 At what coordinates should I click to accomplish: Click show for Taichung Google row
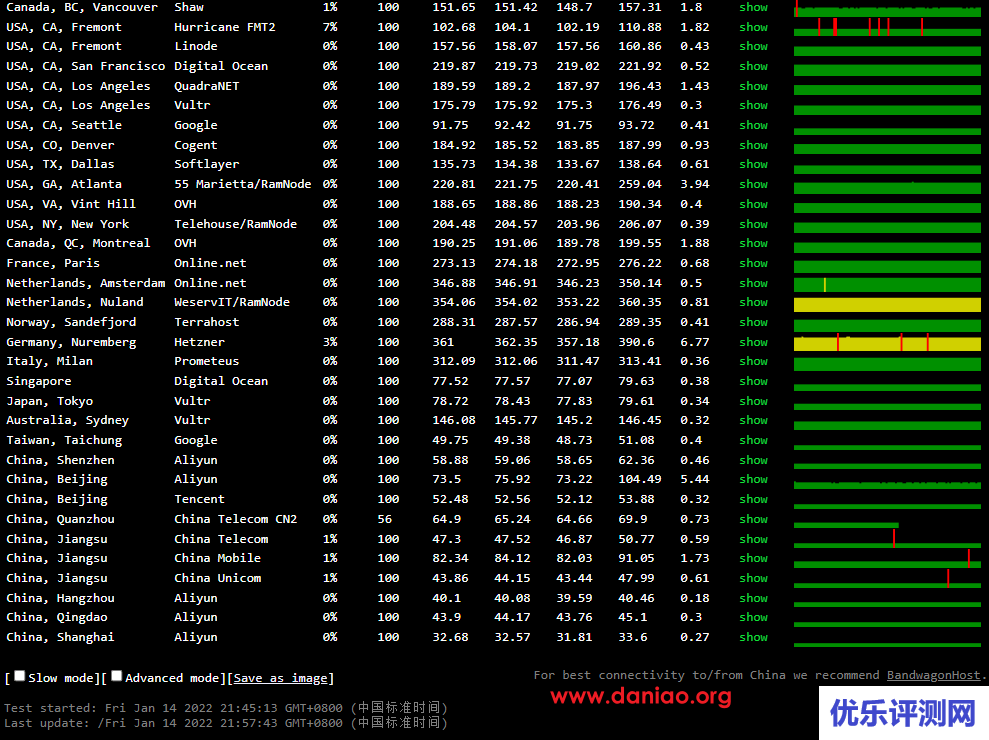pos(754,440)
